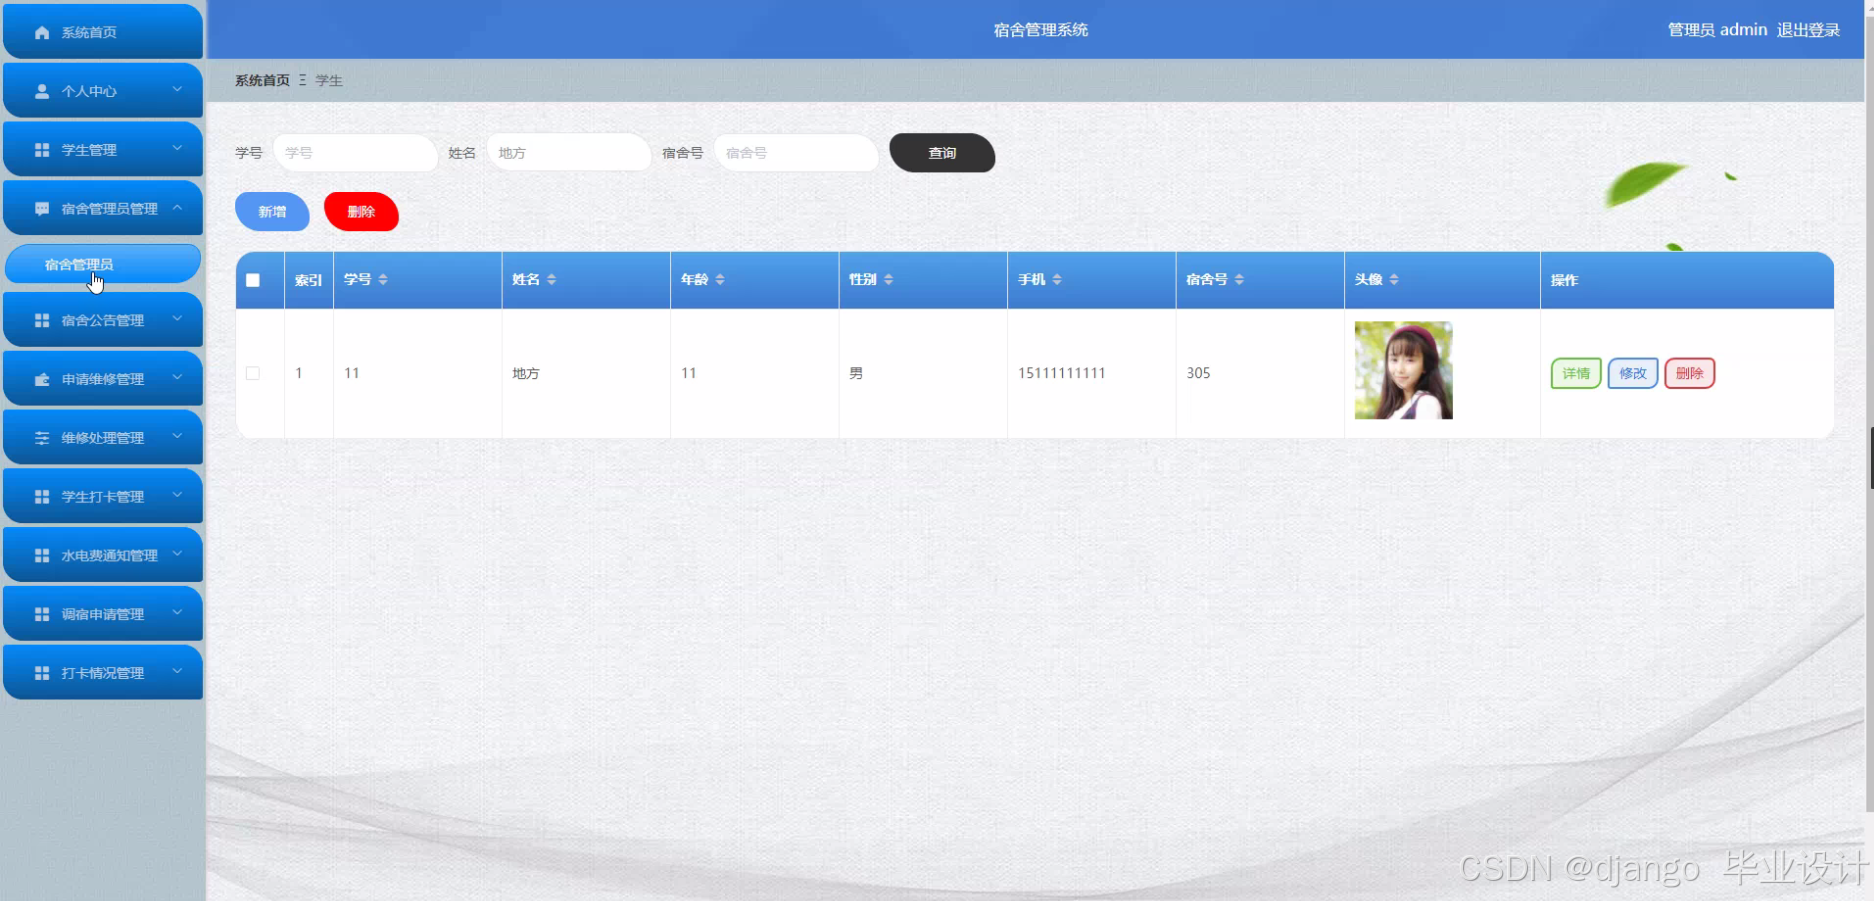Click the home icon next to 系统首页
Image resolution: width=1874 pixels, height=901 pixels.
point(41,31)
